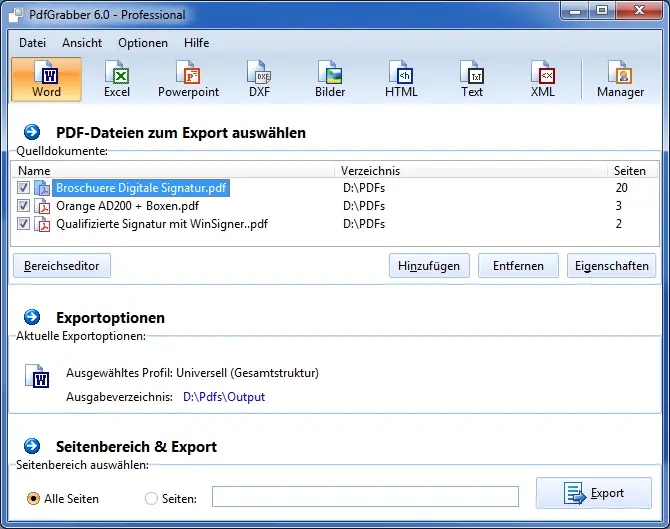
Task: Click arrow icon beside Exportoptionen heading
Action: tap(32, 317)
